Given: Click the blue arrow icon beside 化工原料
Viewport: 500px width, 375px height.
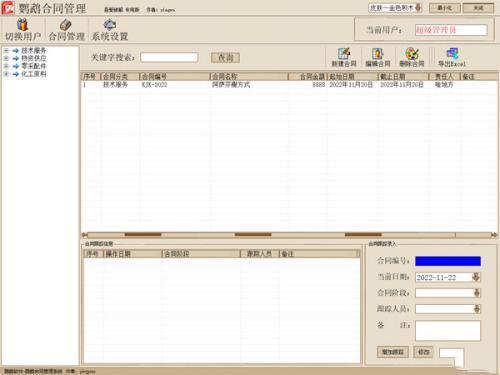Looking at the screenshot, I should point(16,74).
